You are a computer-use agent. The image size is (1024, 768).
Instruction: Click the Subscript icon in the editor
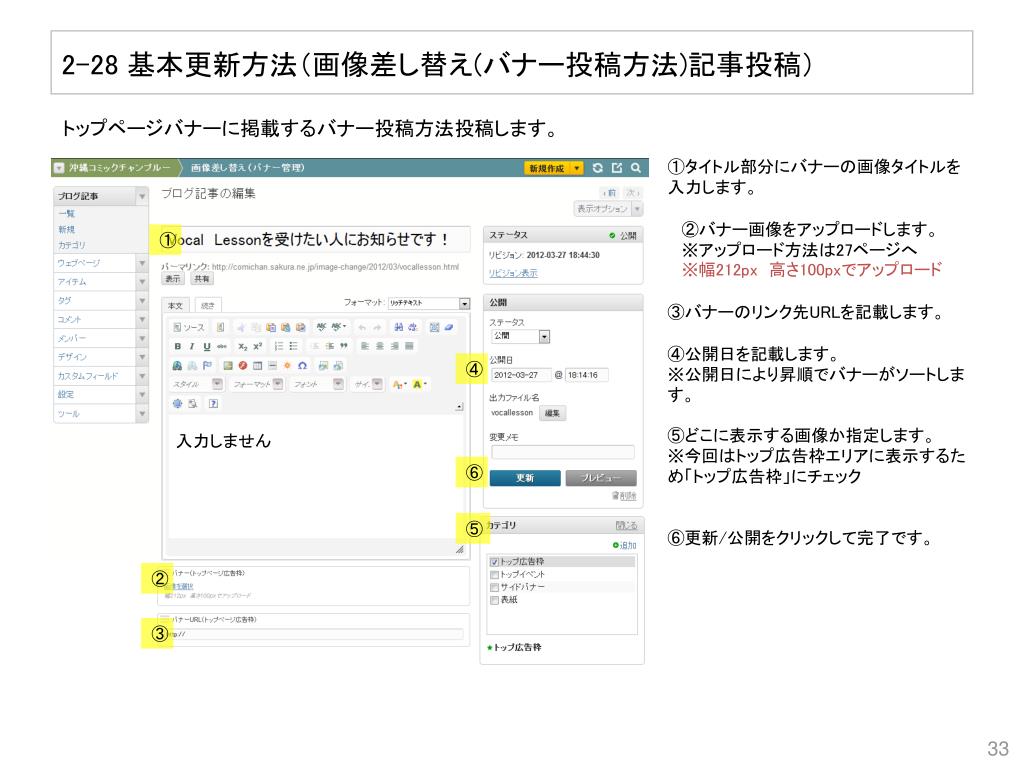coord(242,346)
